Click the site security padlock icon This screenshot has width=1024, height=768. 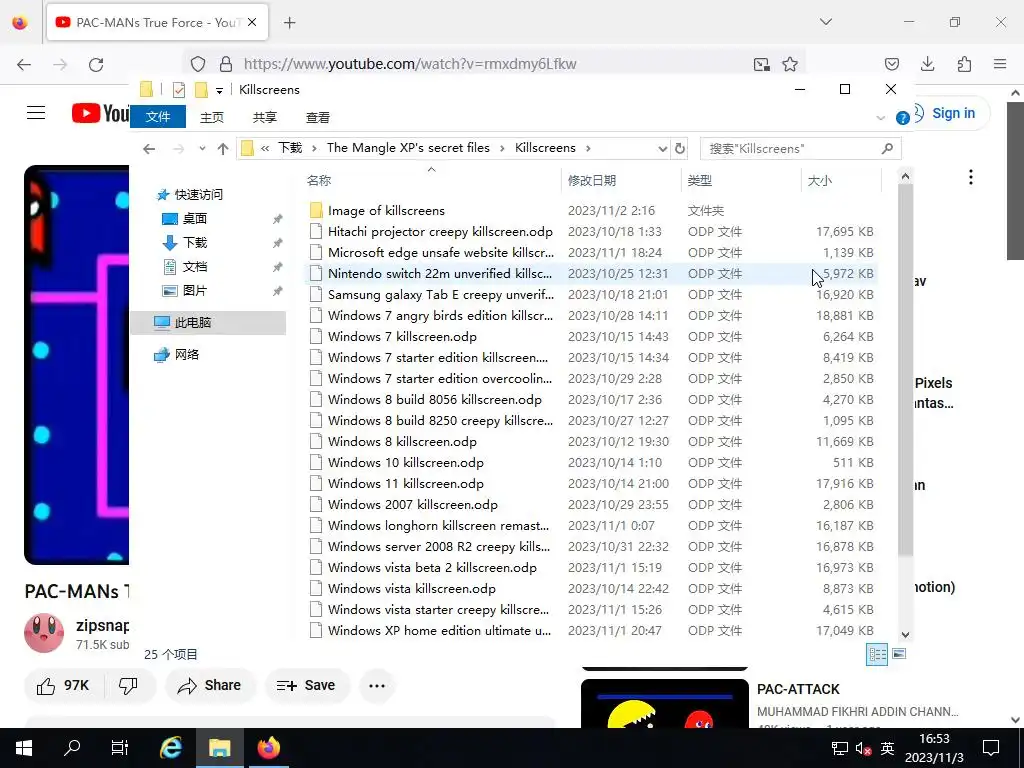pyautogui.click(x=226, y=64)
